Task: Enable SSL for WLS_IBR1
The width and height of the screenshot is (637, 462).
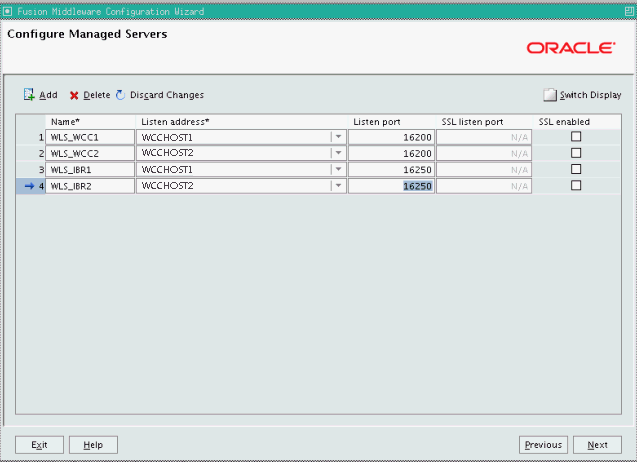Action: point(576,169)
